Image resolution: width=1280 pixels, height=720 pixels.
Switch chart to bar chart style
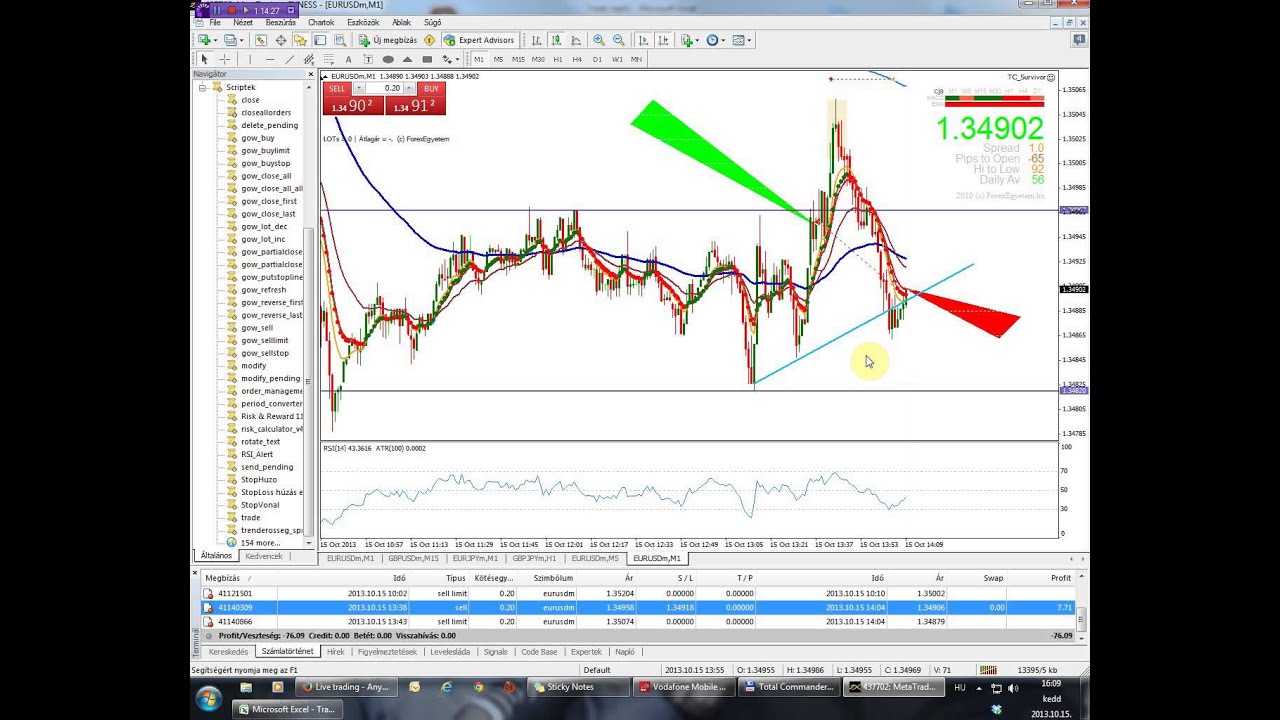537,40
